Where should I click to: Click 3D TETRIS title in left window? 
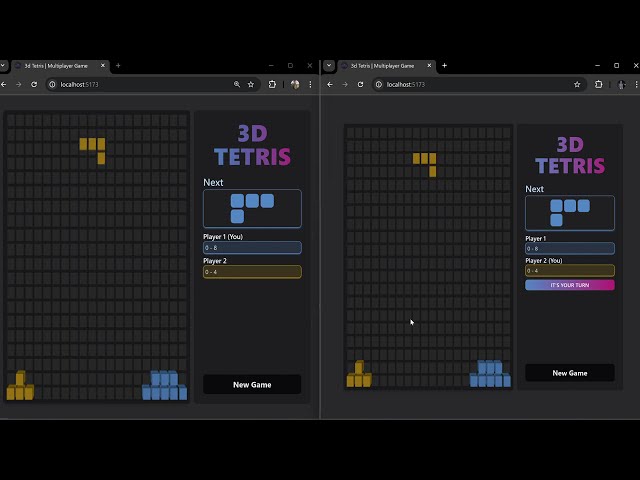252,145
